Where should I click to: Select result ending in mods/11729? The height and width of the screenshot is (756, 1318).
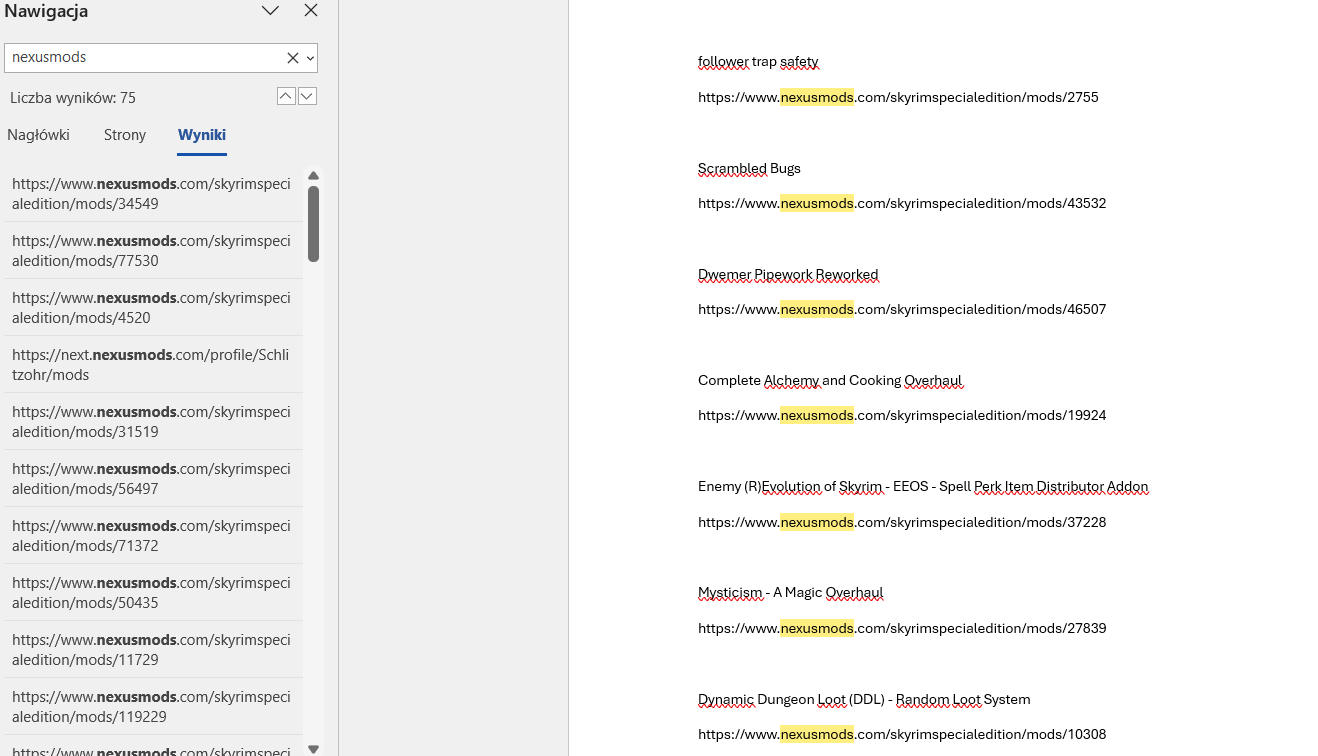[x=152, y=650]
